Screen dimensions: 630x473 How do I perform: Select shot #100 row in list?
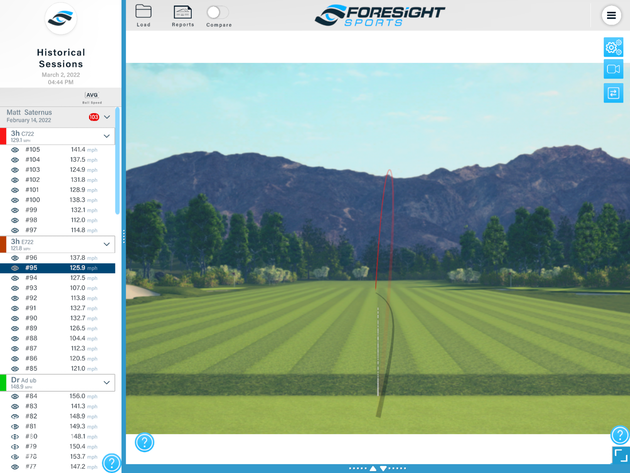60,200
